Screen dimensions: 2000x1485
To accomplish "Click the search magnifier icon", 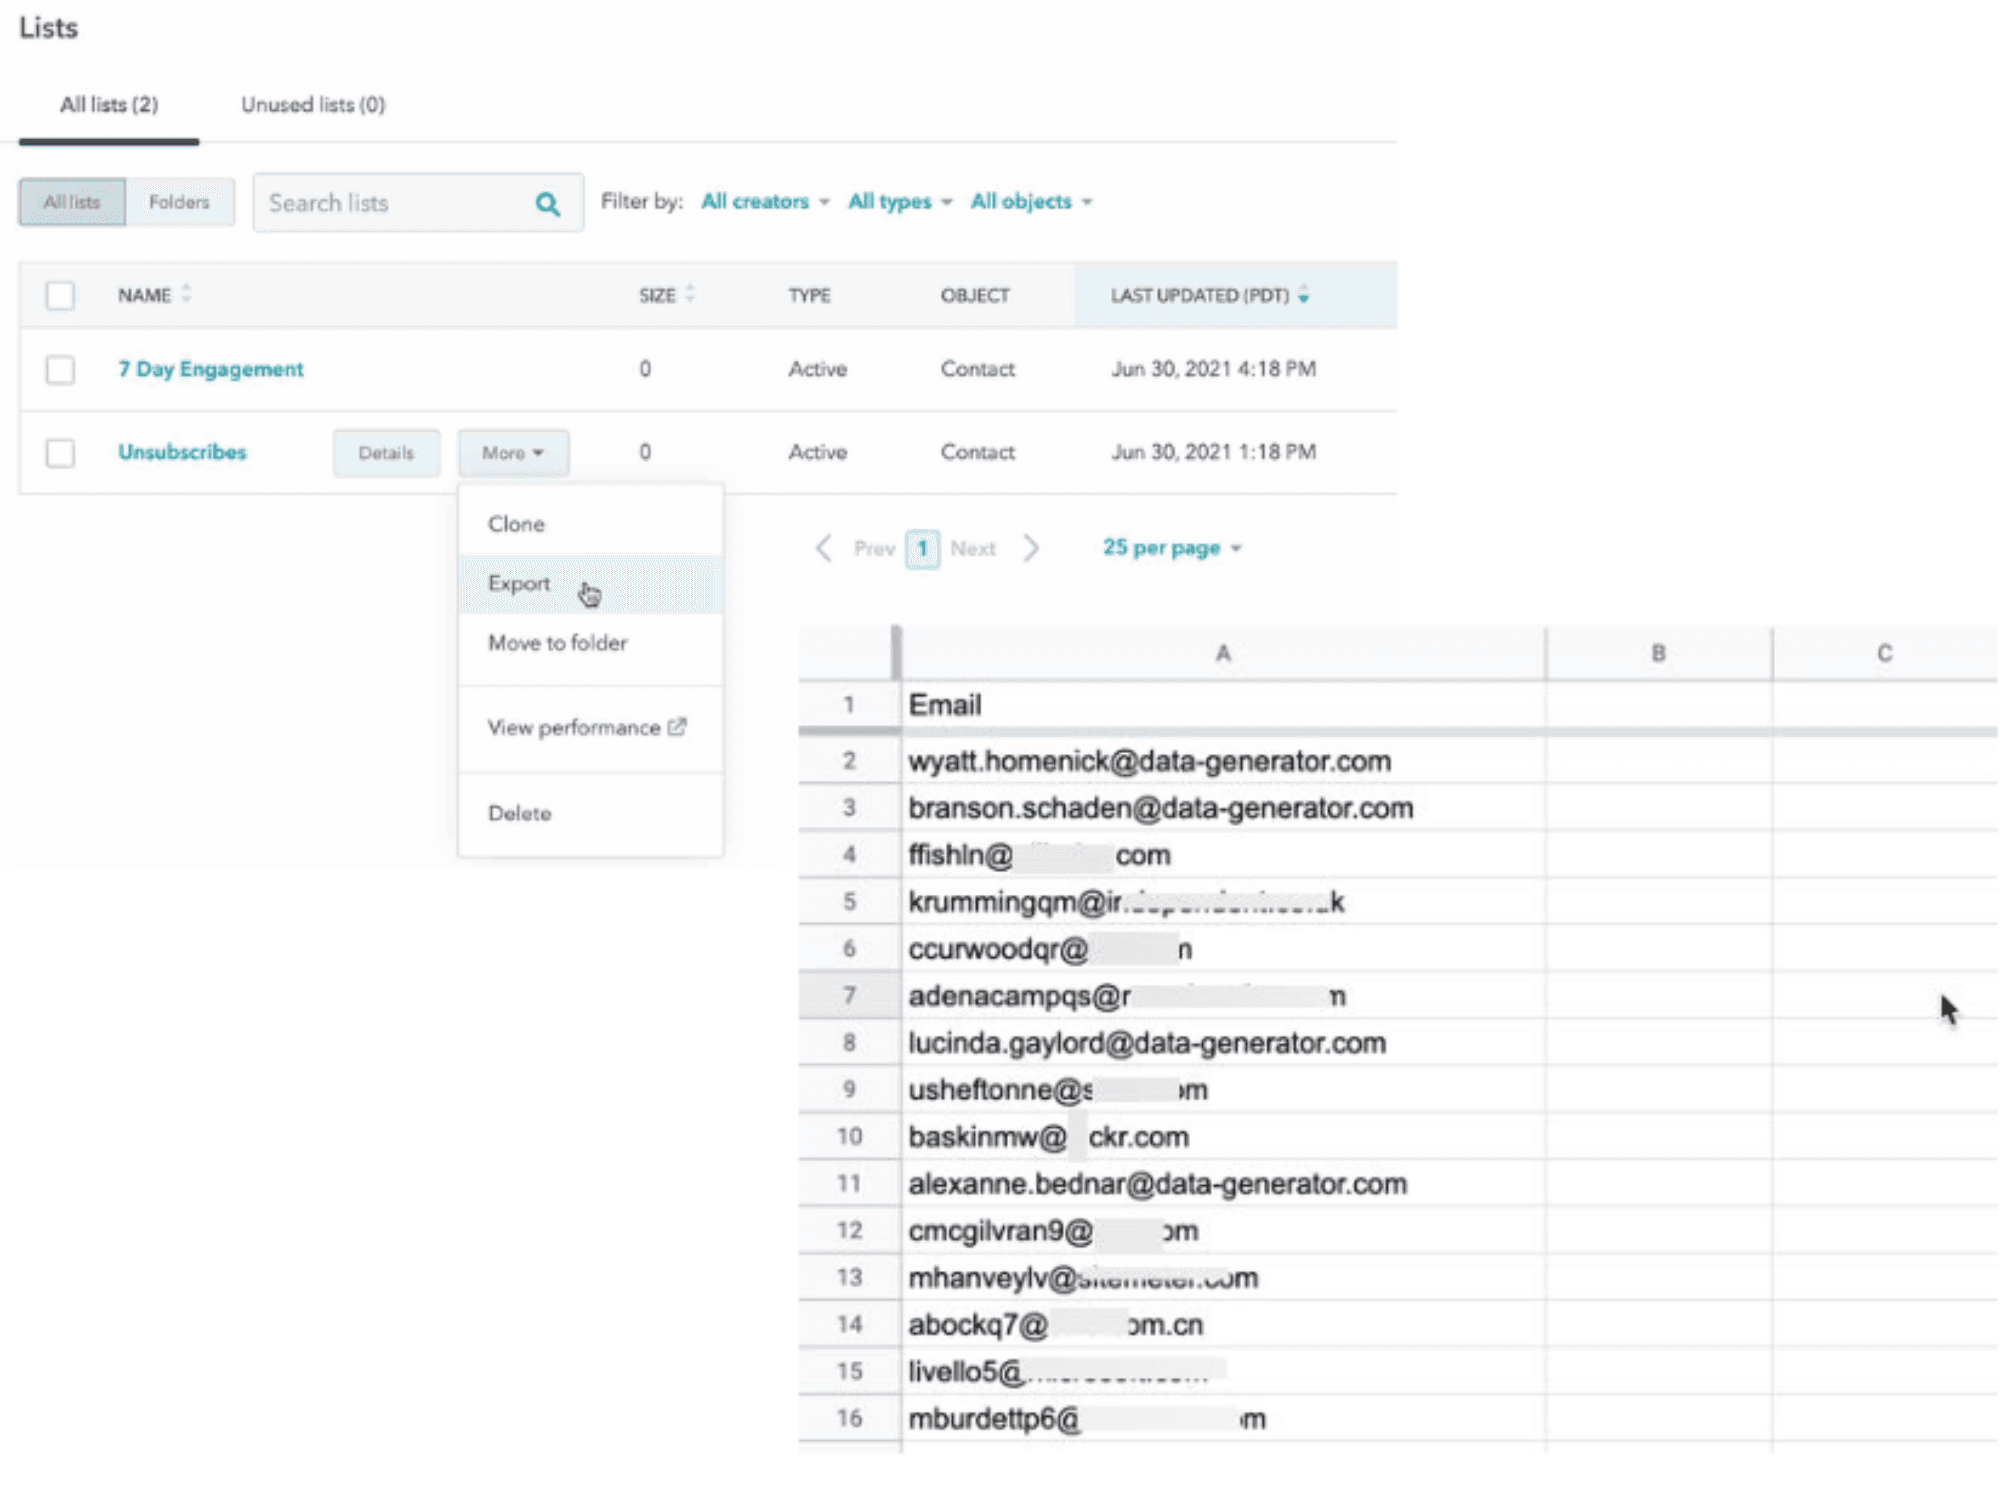I will tap(547, 204).
